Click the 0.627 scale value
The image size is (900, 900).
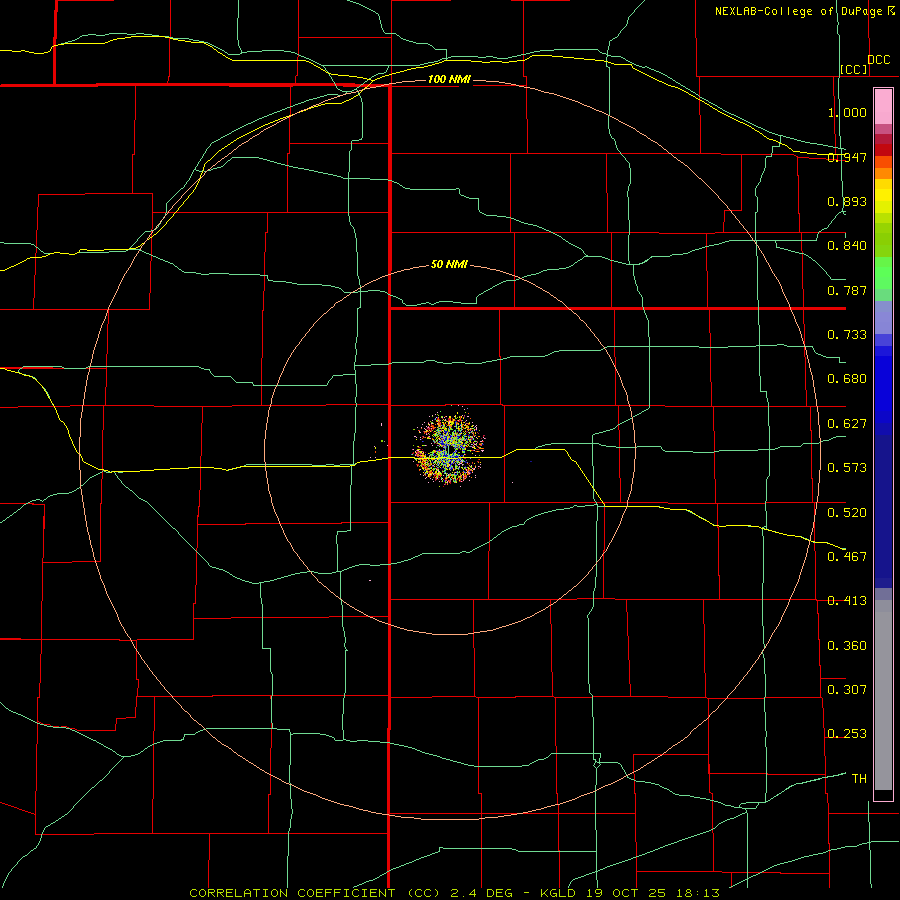(x=847, y=424)
